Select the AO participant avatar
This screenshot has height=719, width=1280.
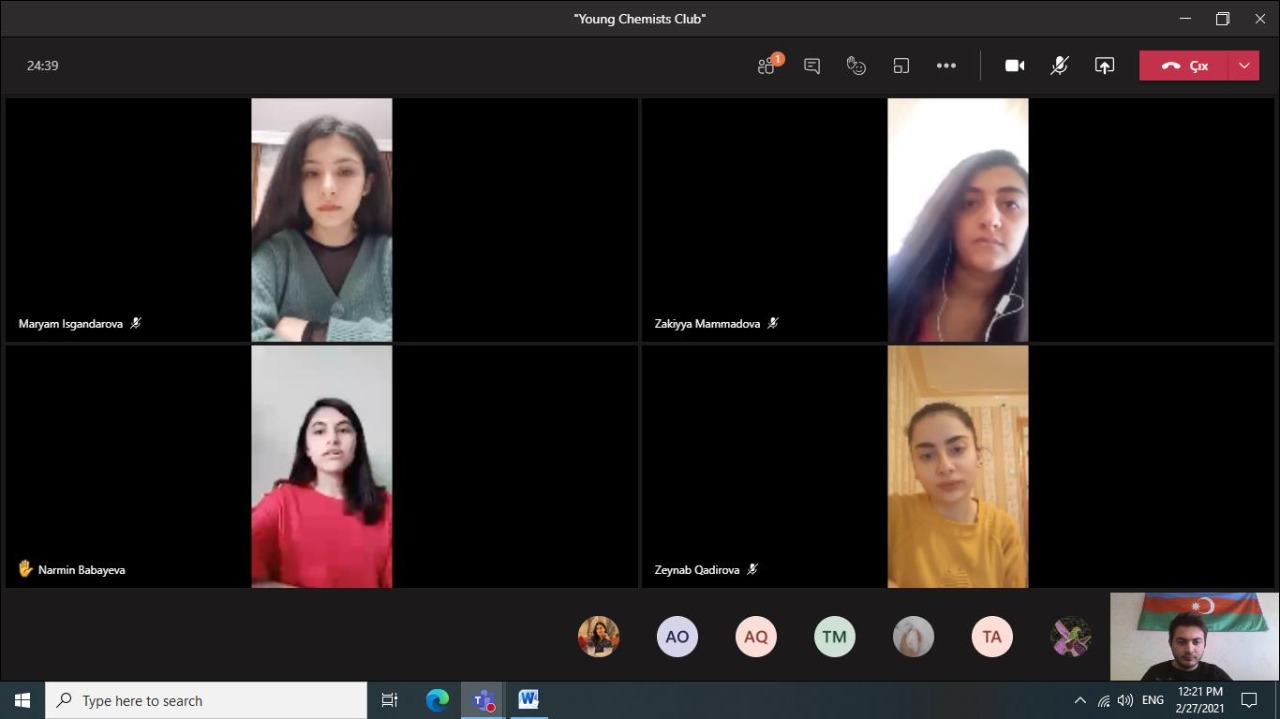677,637
